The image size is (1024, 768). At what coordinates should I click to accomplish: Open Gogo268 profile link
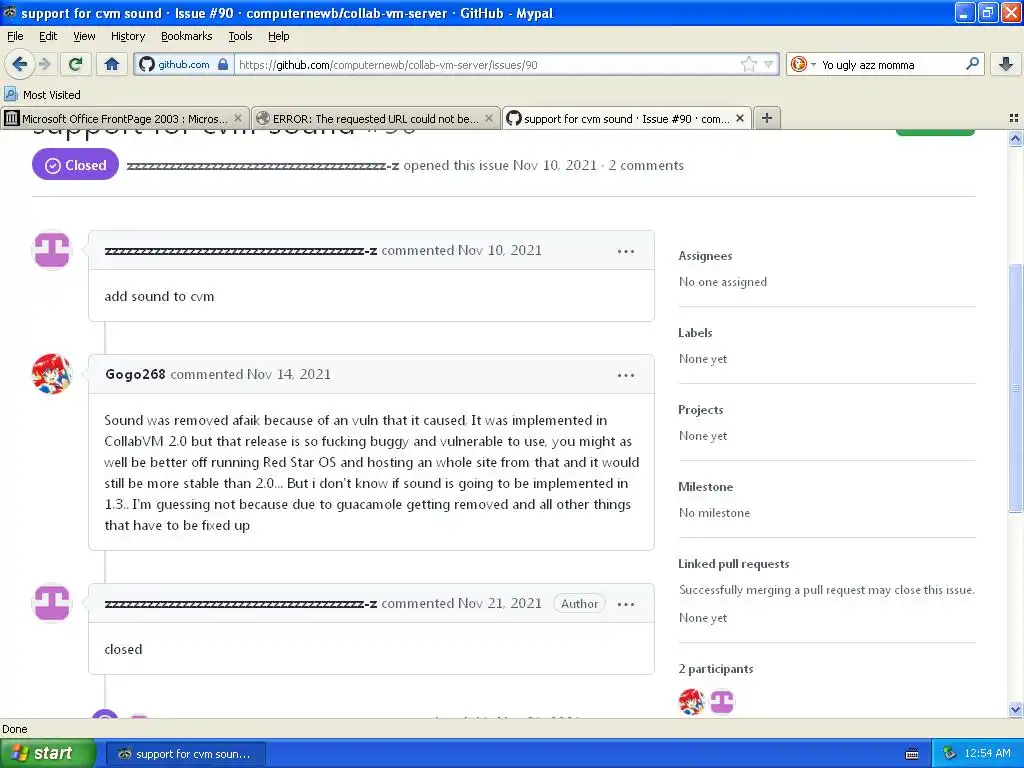point(135,374)
